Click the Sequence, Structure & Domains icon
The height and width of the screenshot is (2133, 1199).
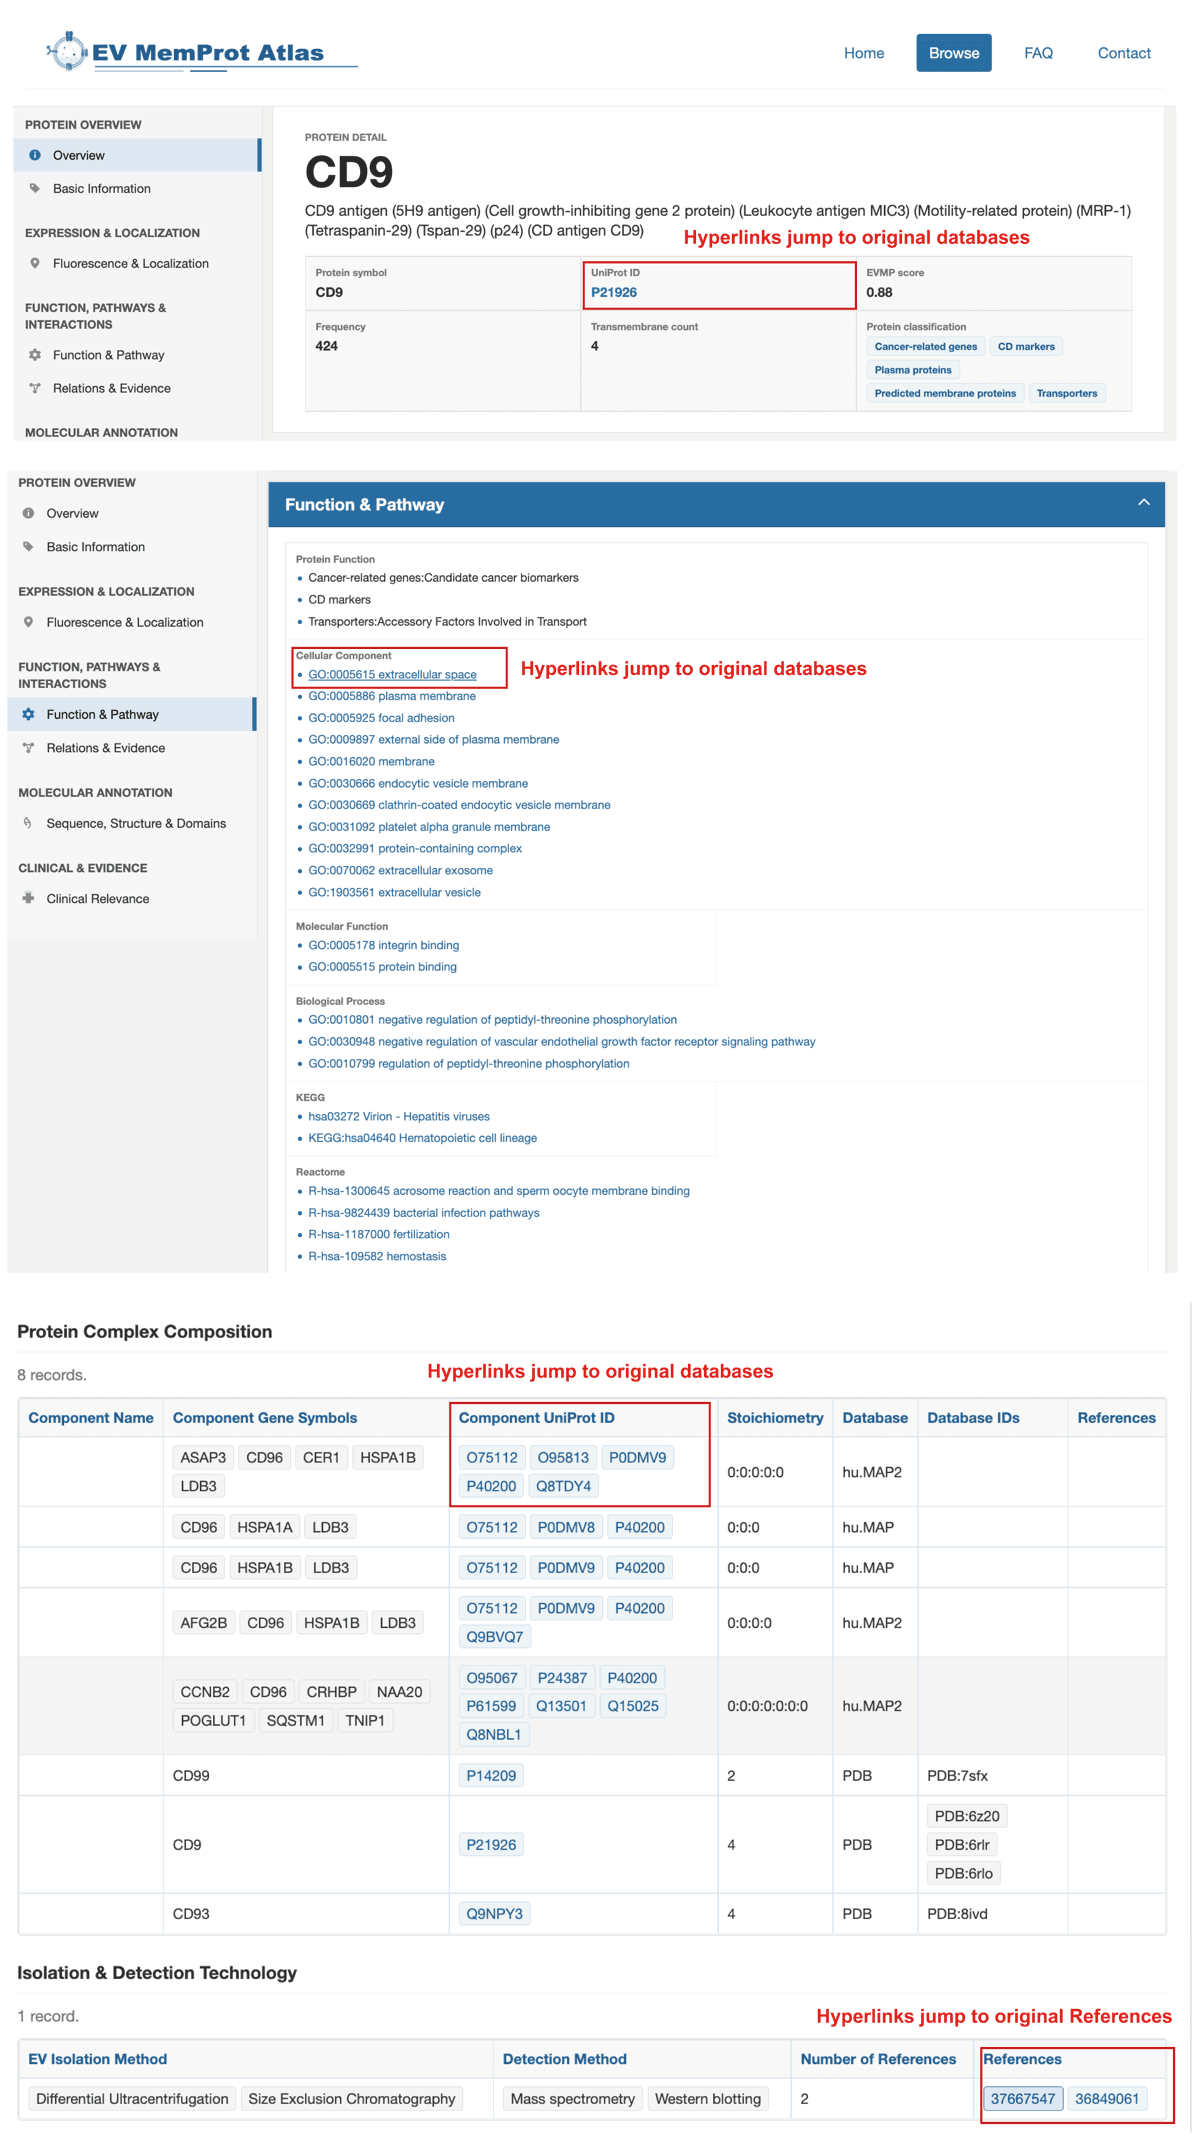[x=28, y=823]
